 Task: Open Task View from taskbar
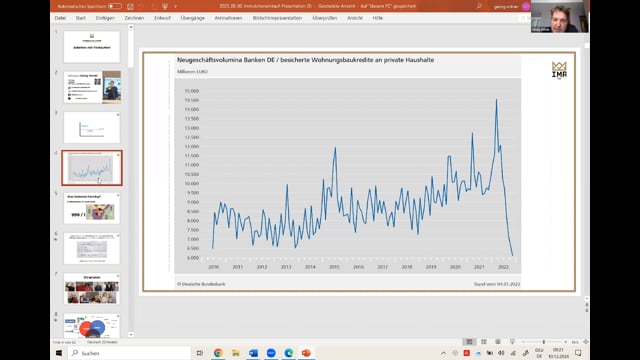click(x=200, y=353)
